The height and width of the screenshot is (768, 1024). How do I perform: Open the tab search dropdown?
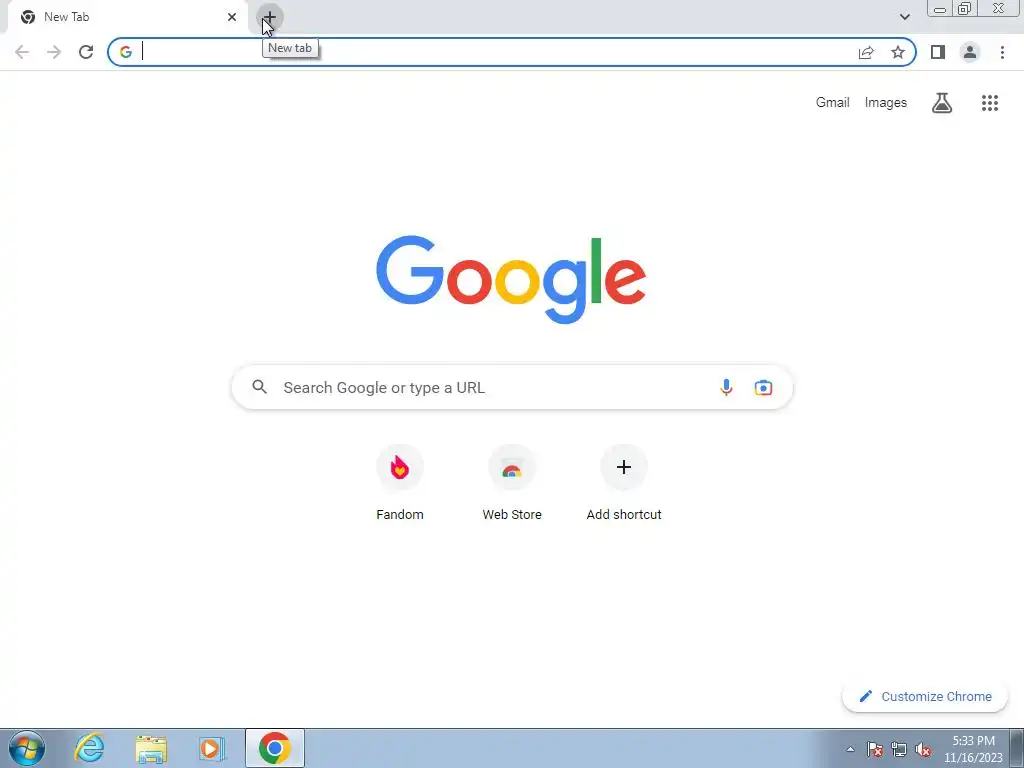pyautogui.click(x=904, y=17)
